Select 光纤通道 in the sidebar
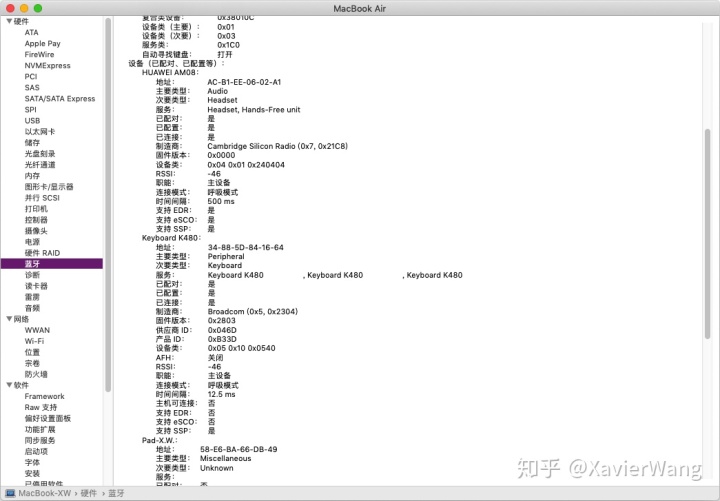720x501 pixels. pos(39,164)
